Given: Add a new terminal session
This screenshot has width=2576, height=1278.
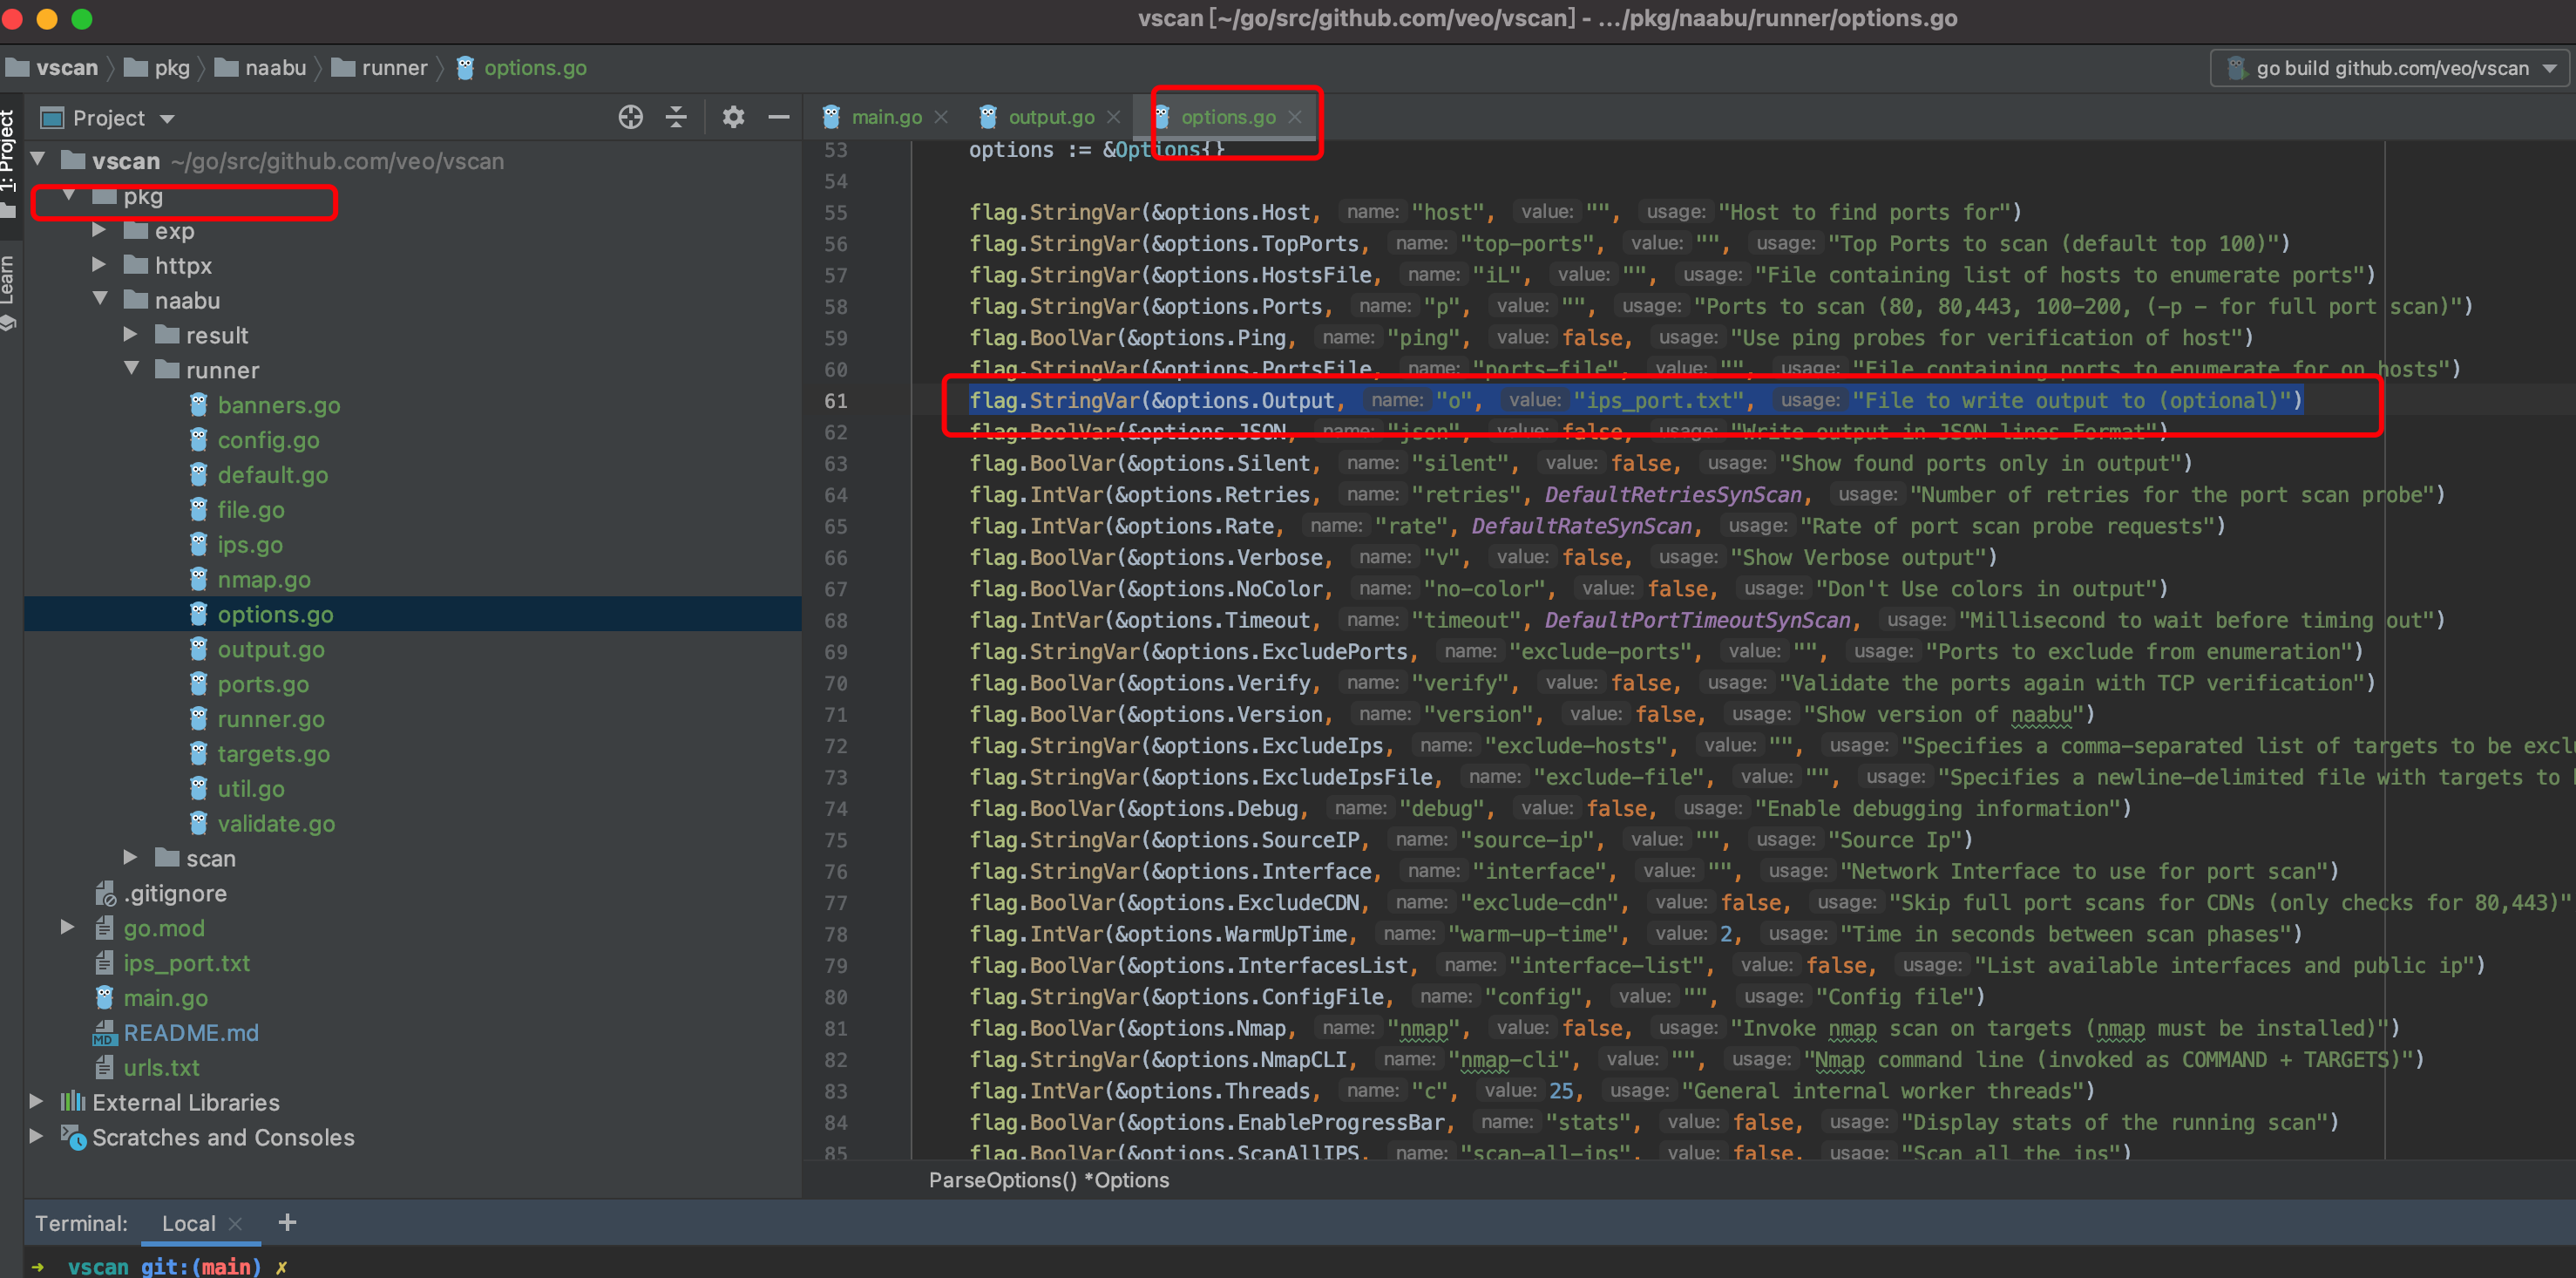Looking at the screenshot, I should [x=287, y=1222].
